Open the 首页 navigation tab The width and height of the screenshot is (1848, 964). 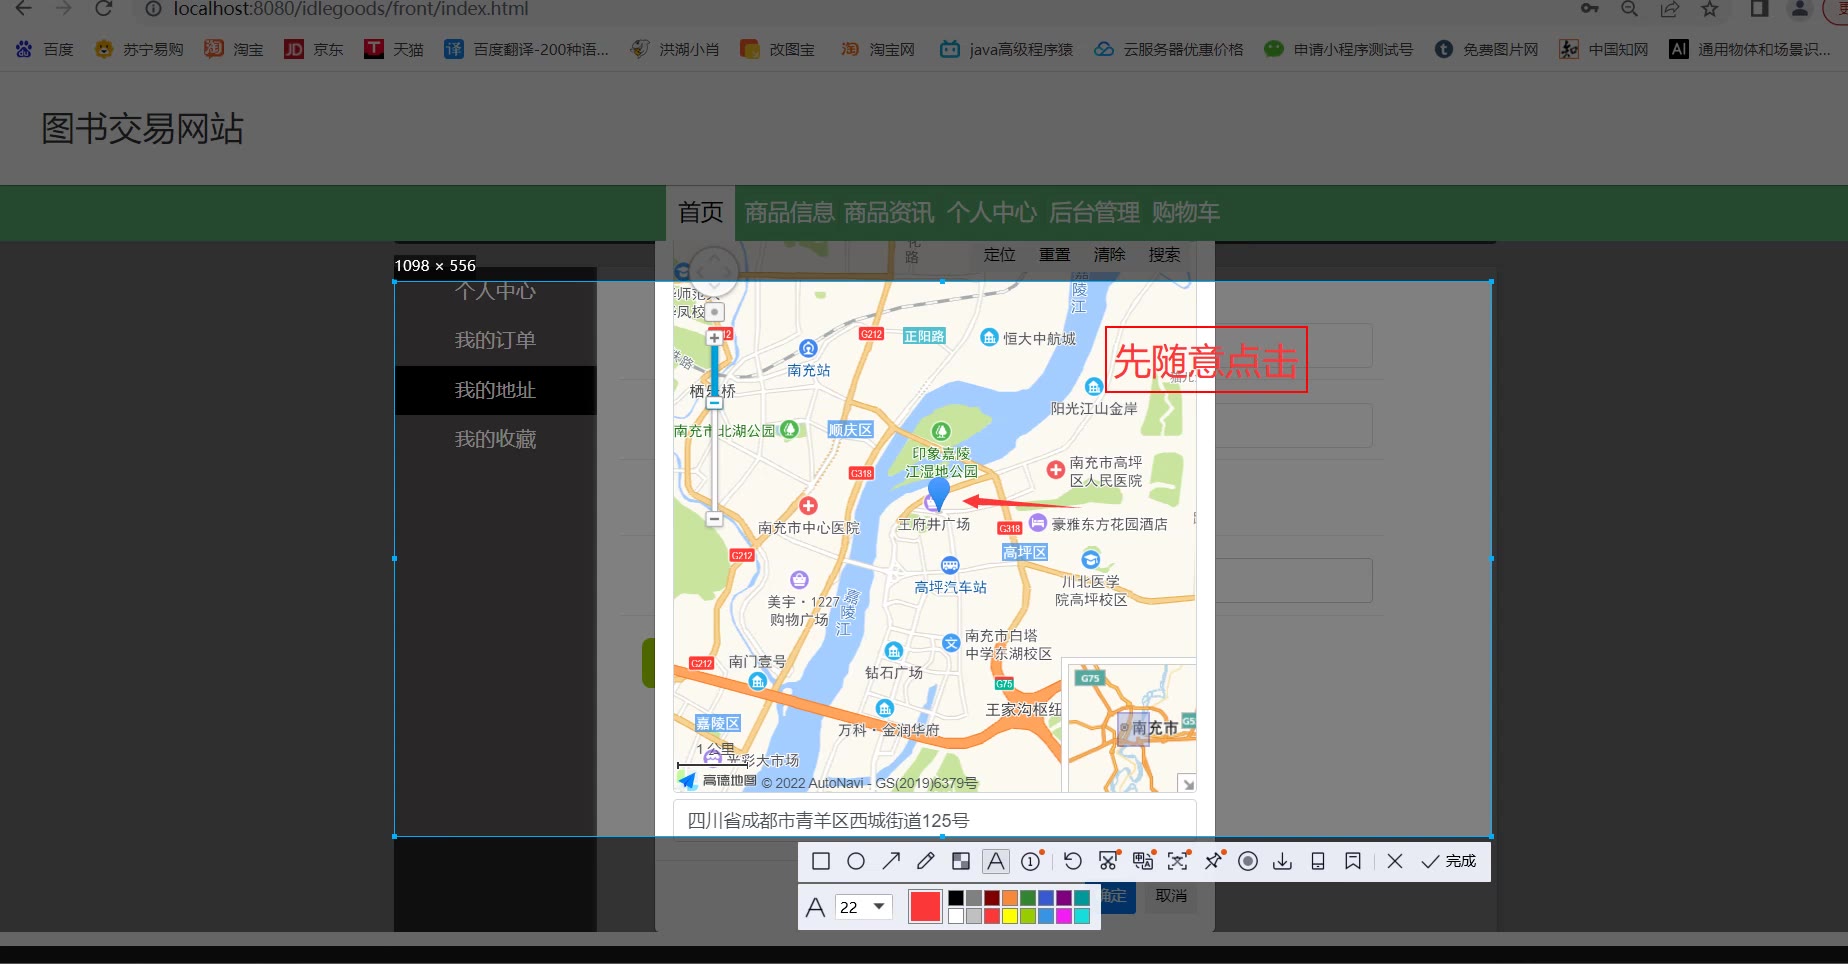pos(700,212)
